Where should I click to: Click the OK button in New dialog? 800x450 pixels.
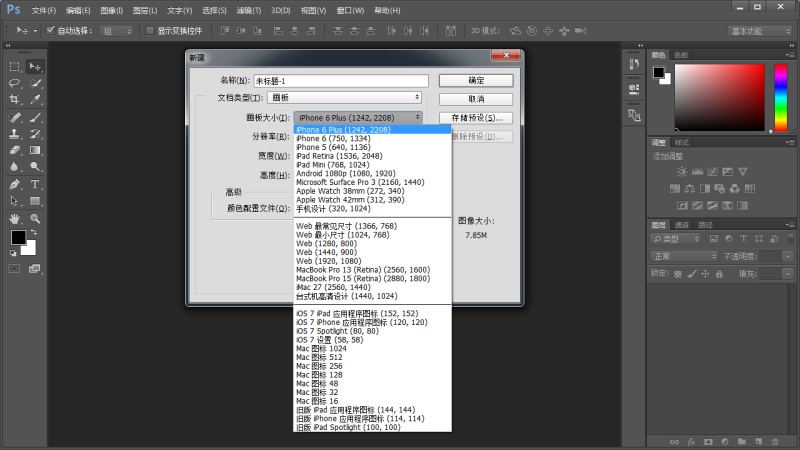[x=476, y=81]
